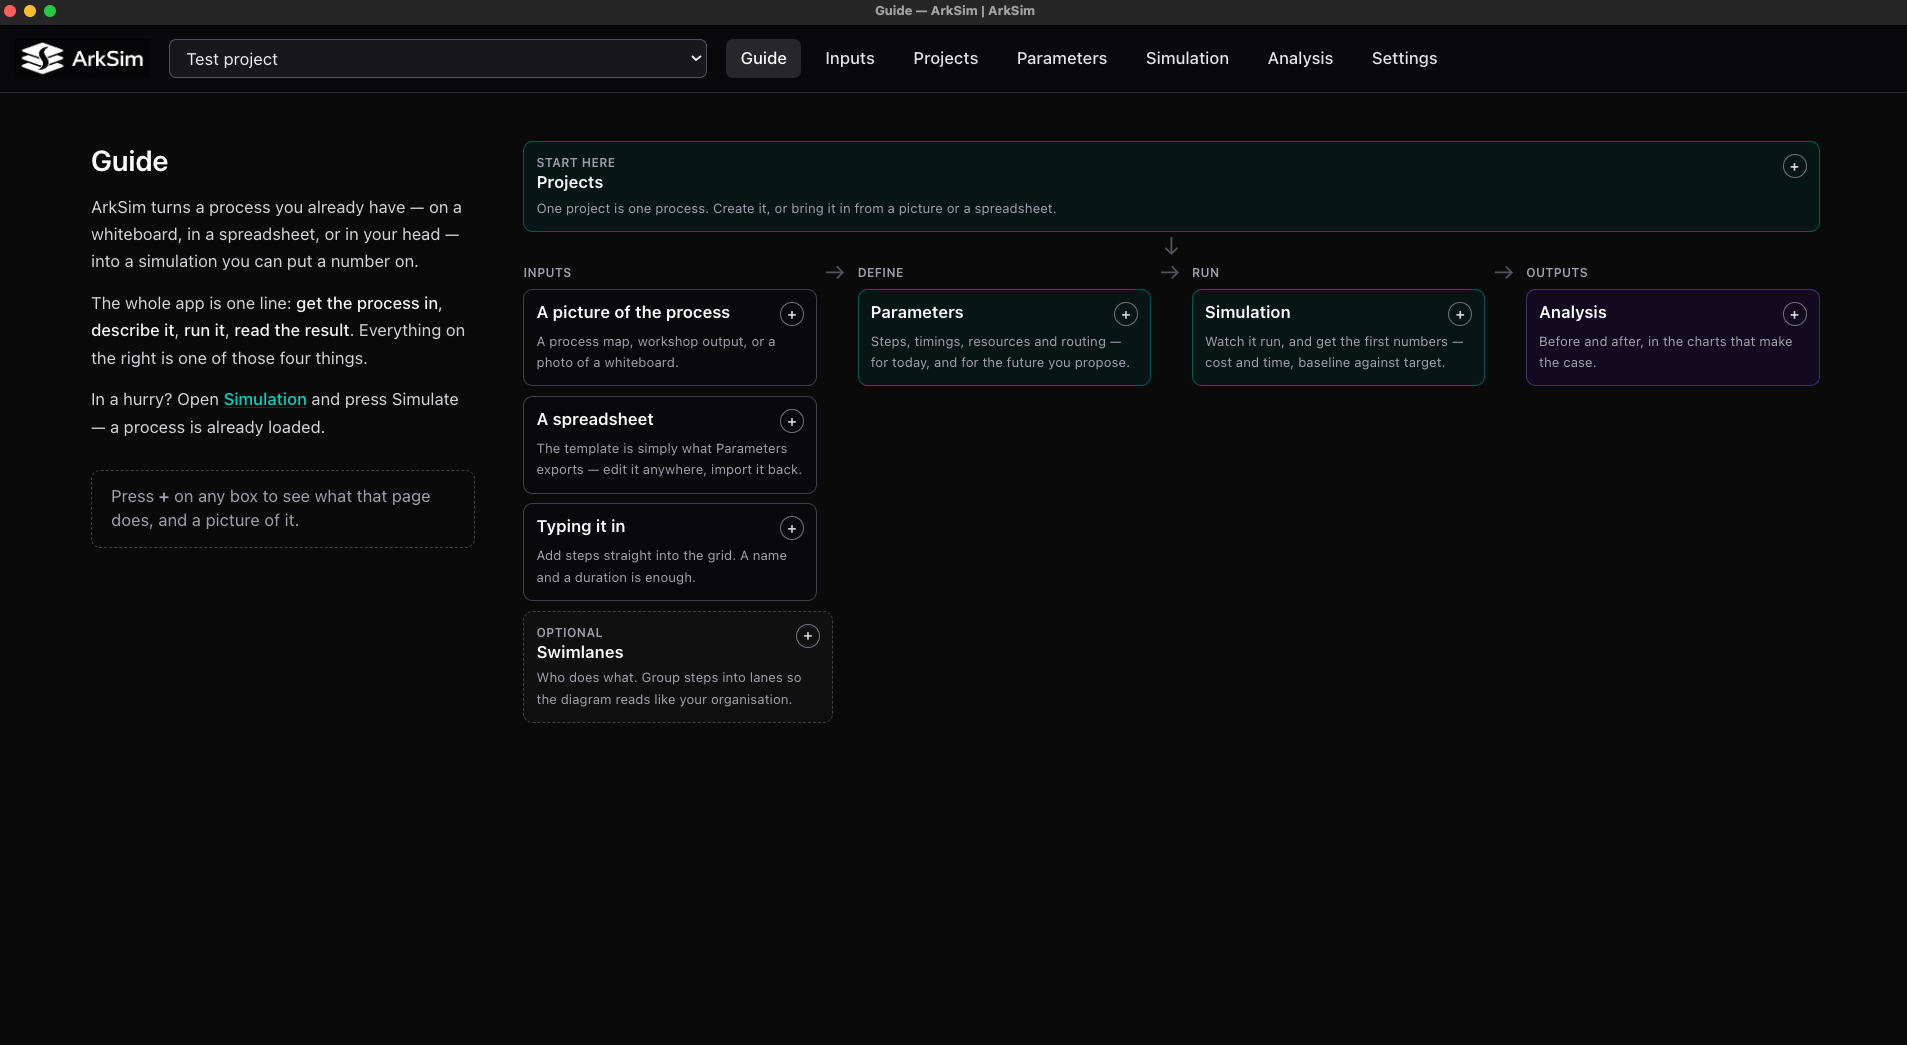The height and width of the screenshot is (1045, 1907).
Task: Click the 'Guide' page heading
Action: [130, 161]
